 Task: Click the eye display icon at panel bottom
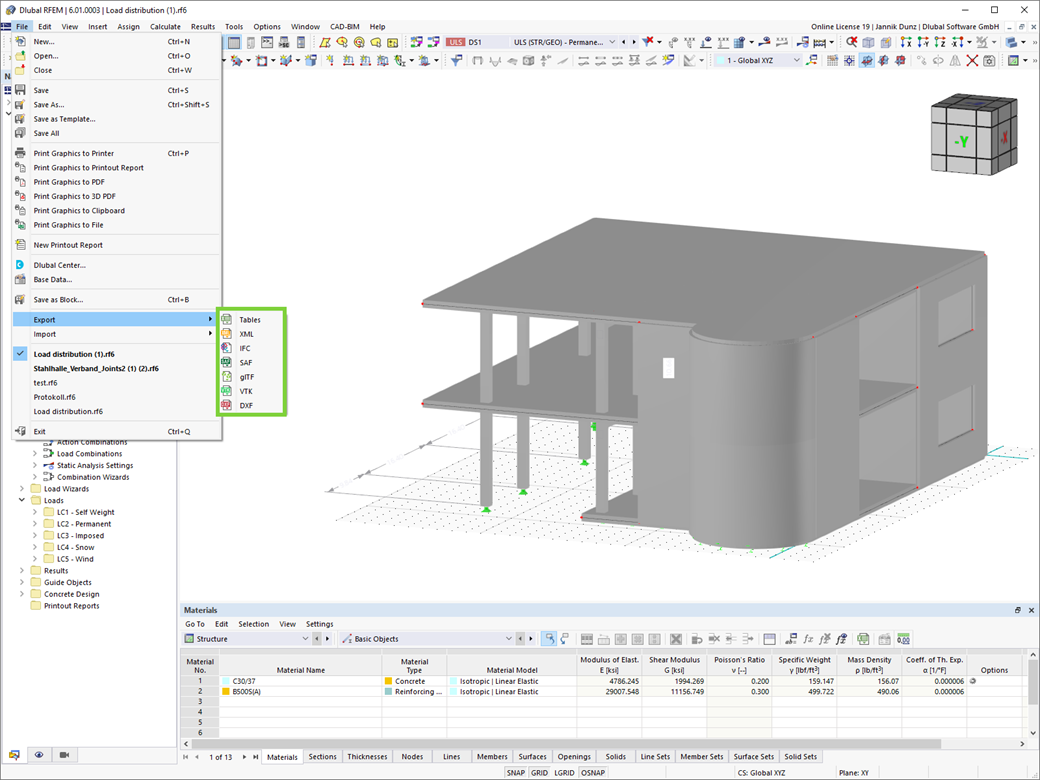click(x=39, y=755)
